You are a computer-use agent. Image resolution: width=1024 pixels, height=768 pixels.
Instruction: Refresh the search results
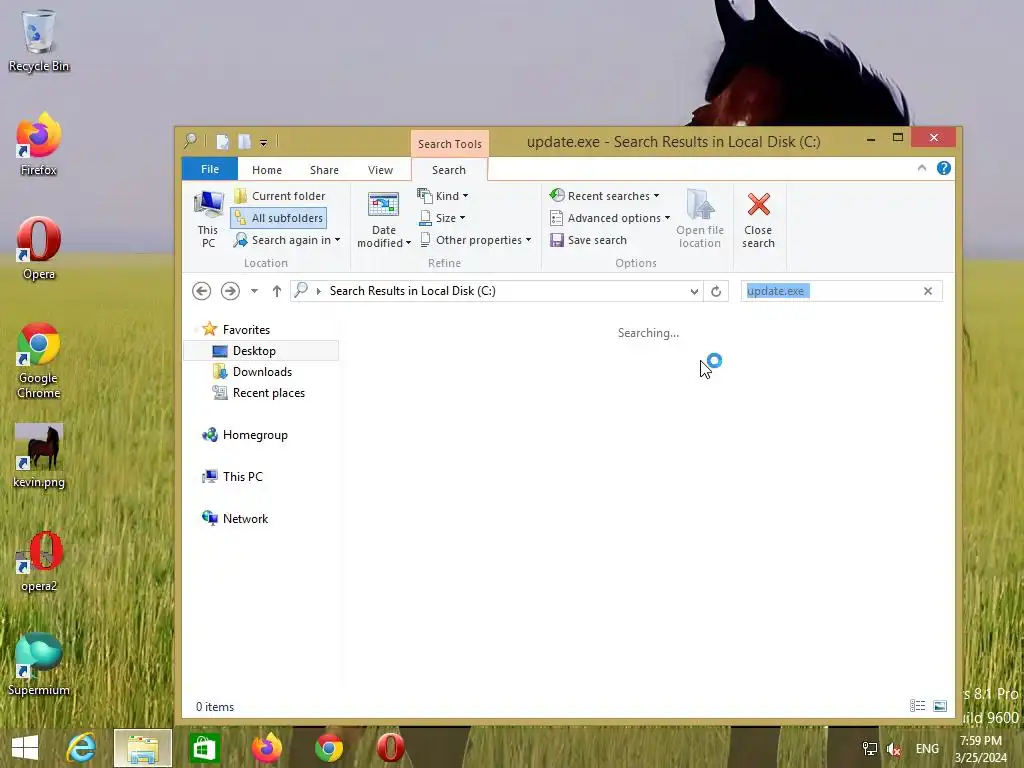coord(716,291)
